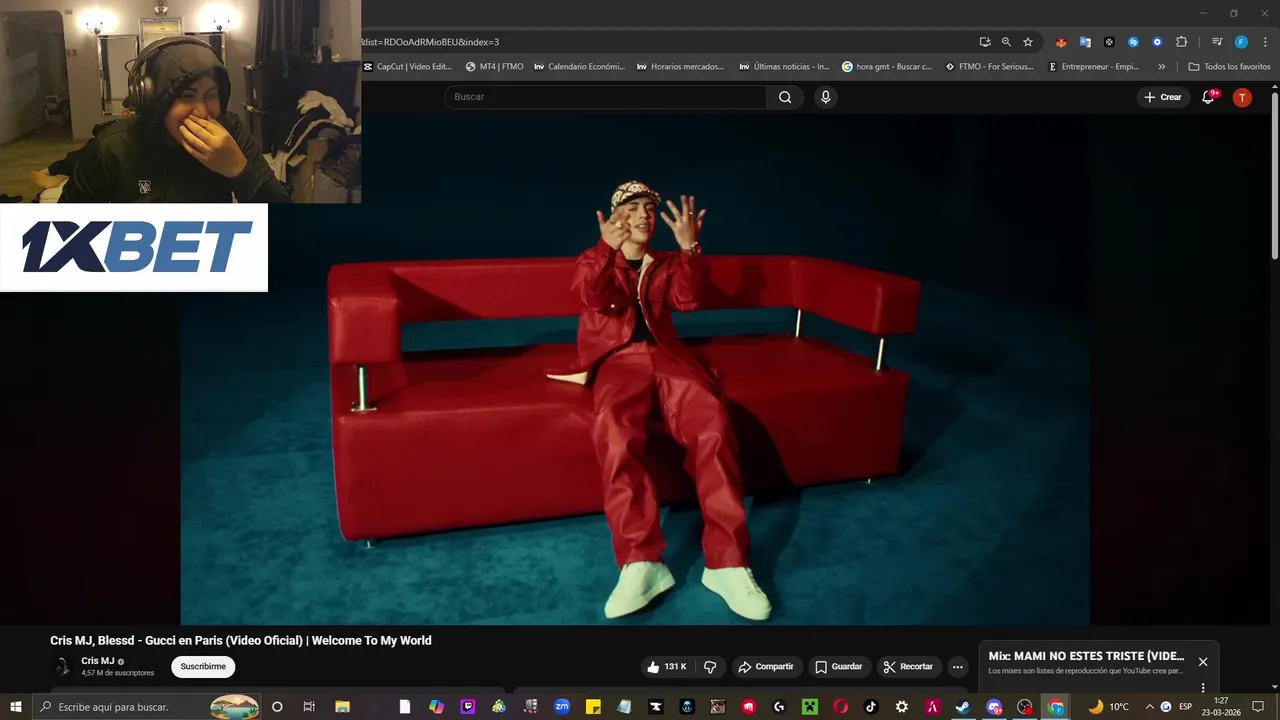Open Chrome profile avatar
The height and width of the screenshot is (720, 1280).
1241,42
